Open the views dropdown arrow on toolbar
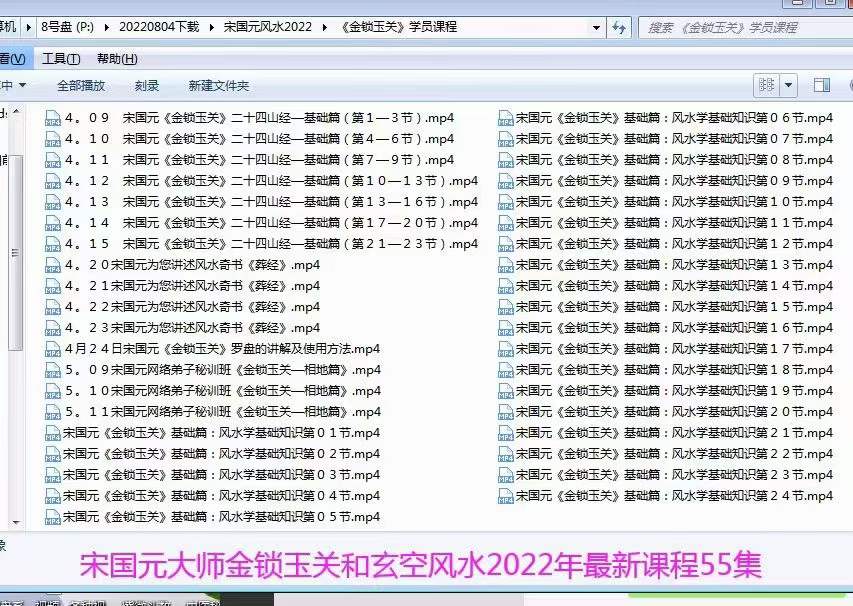 tap(789, 86)
